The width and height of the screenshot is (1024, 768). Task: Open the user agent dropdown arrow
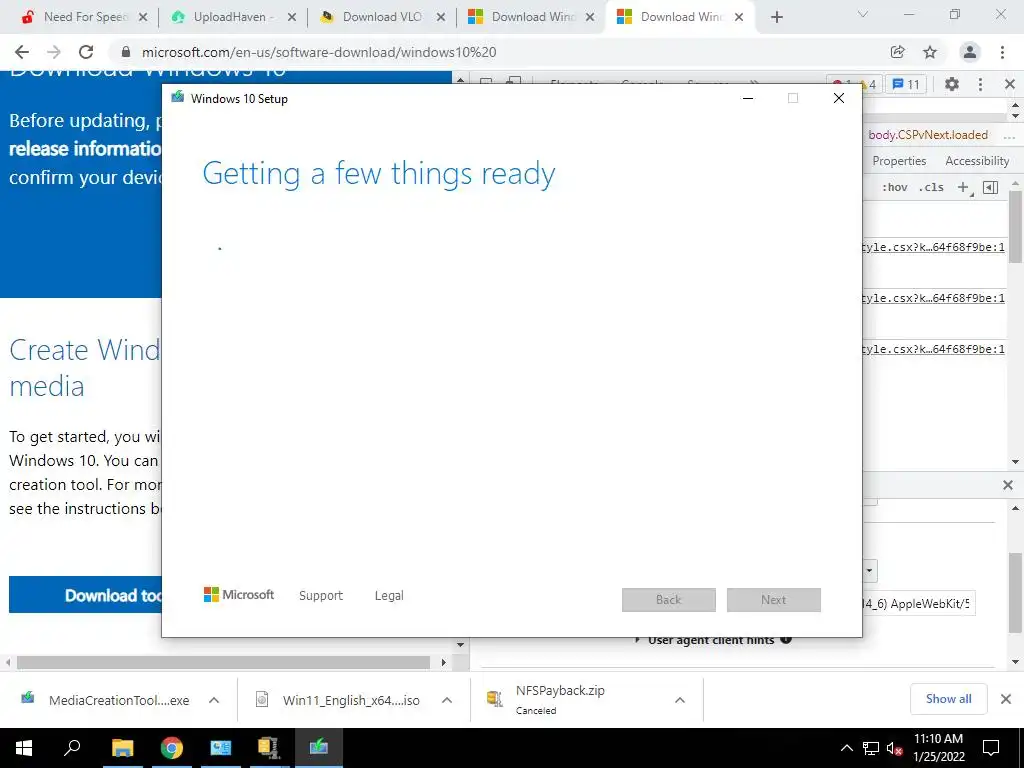pos(869,571)
